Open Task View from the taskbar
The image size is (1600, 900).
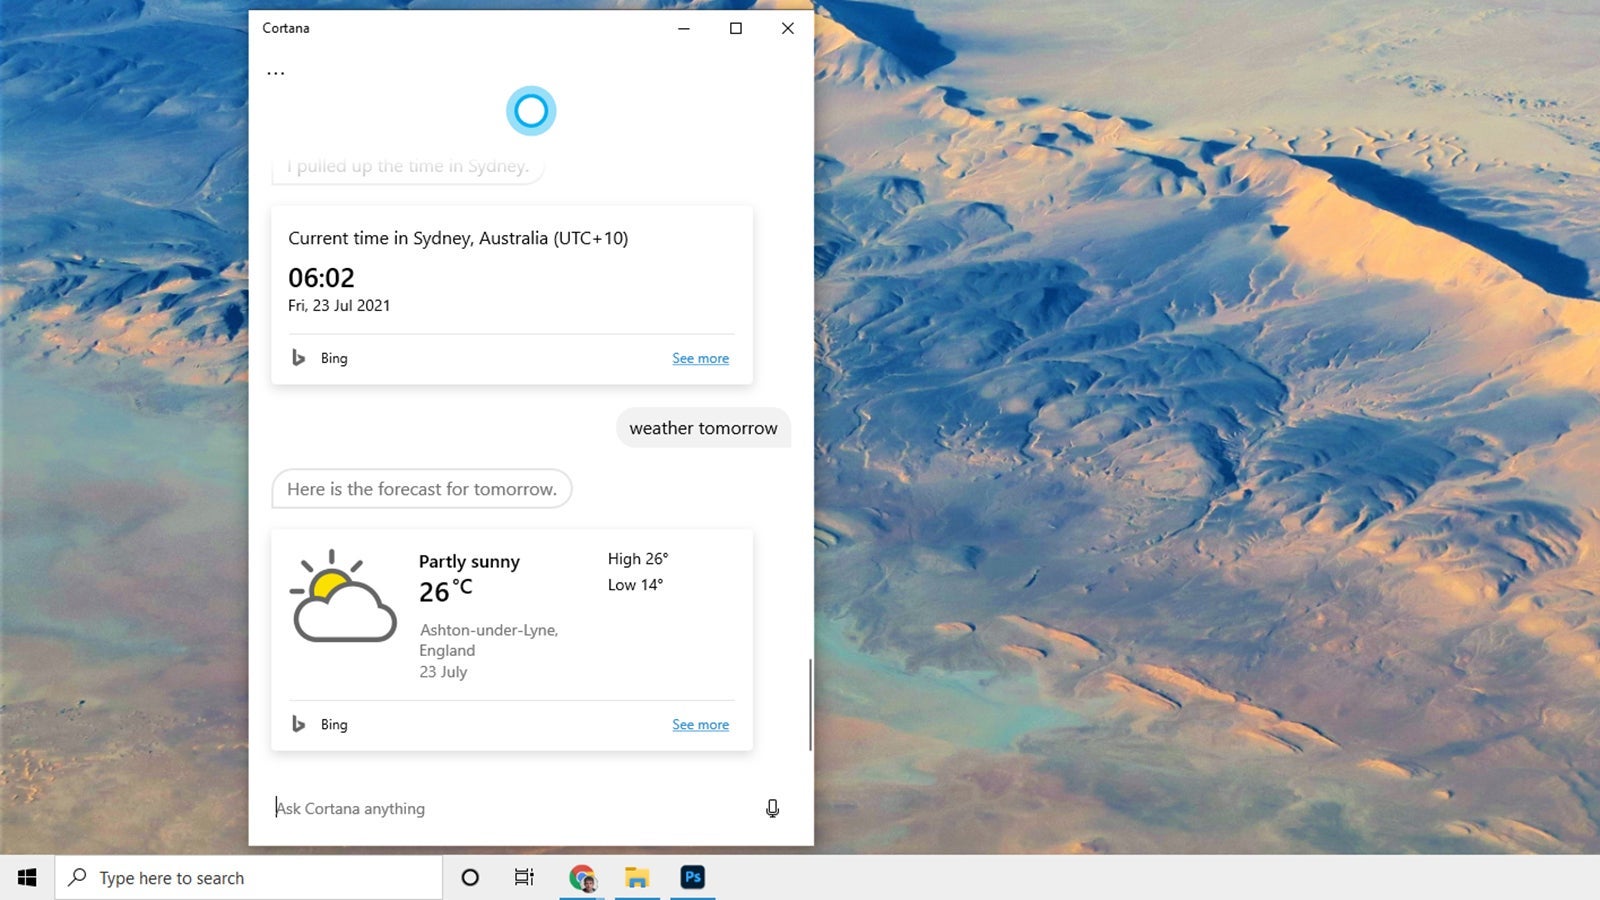[524, 877]
